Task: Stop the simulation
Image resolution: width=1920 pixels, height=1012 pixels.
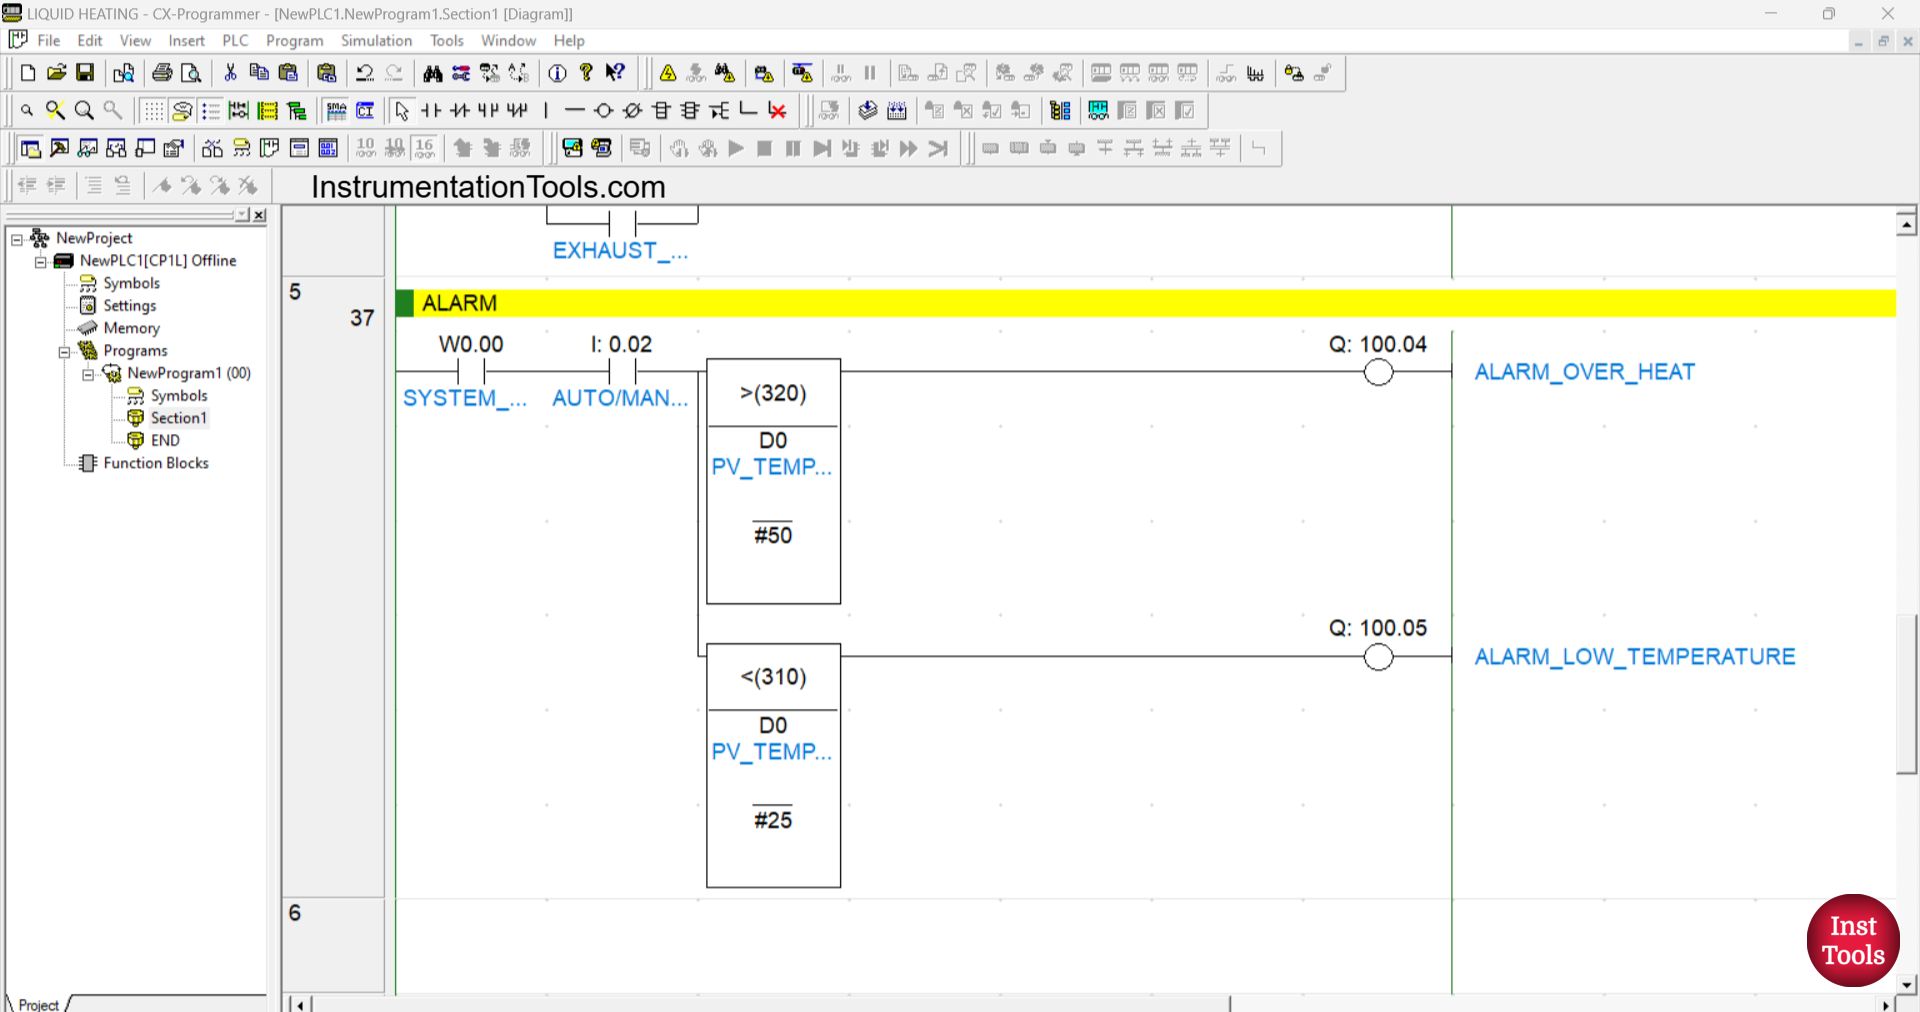Action: pyautogui.click(x=765, y=148)
